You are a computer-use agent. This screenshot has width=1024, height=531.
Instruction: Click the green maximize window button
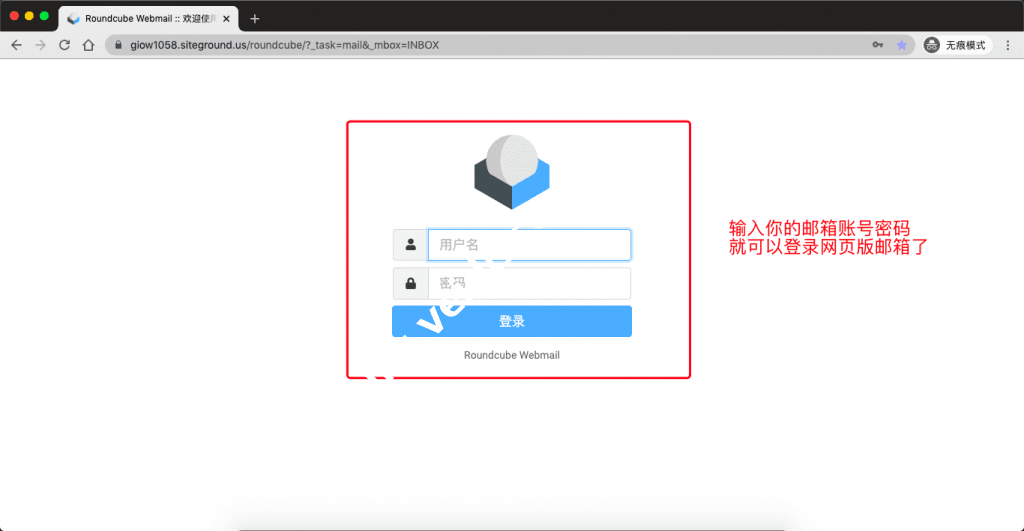44,16
